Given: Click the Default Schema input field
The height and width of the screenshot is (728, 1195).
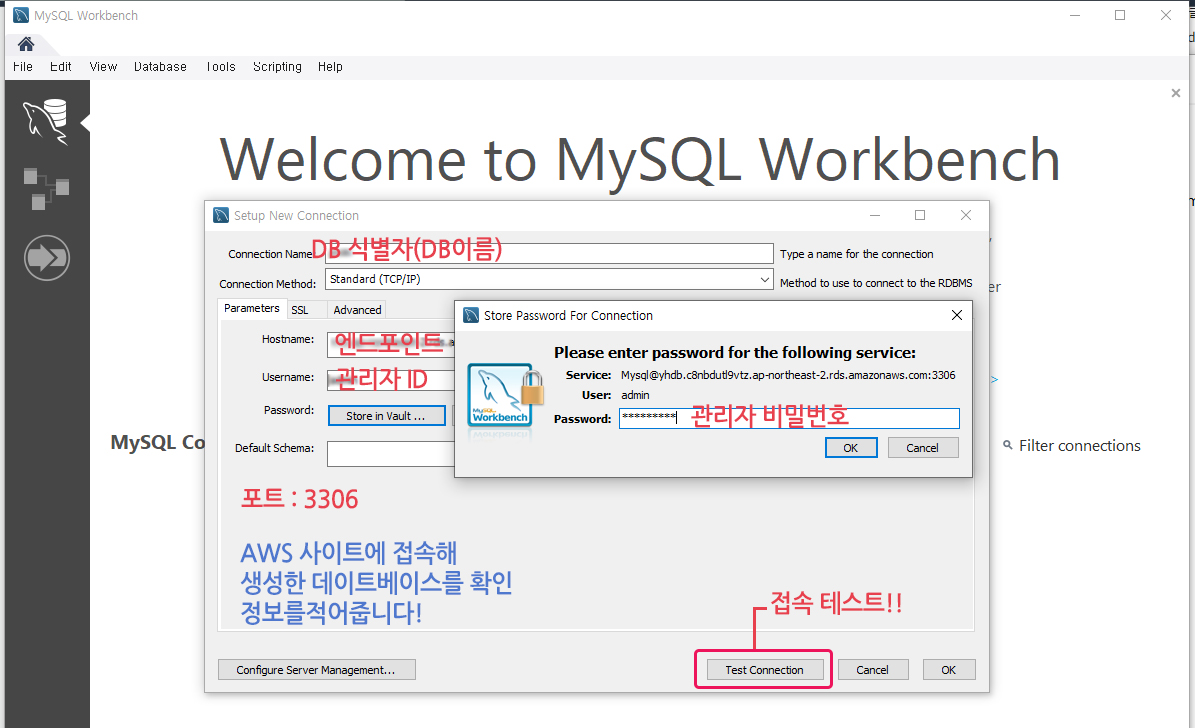Looking at the screenshot, I should point(391,454).
